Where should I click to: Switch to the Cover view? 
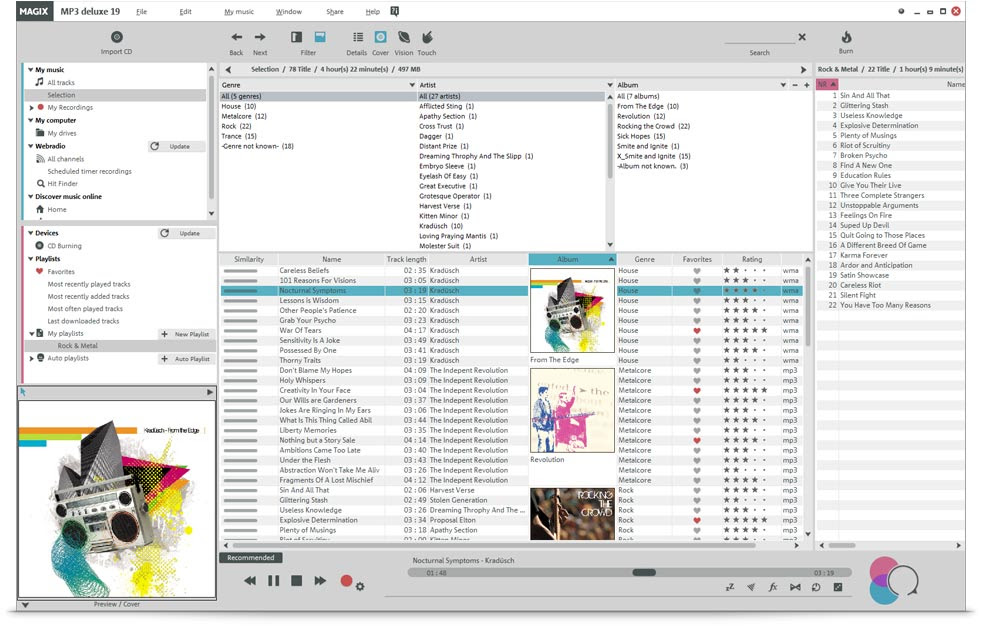click(380, 37)
